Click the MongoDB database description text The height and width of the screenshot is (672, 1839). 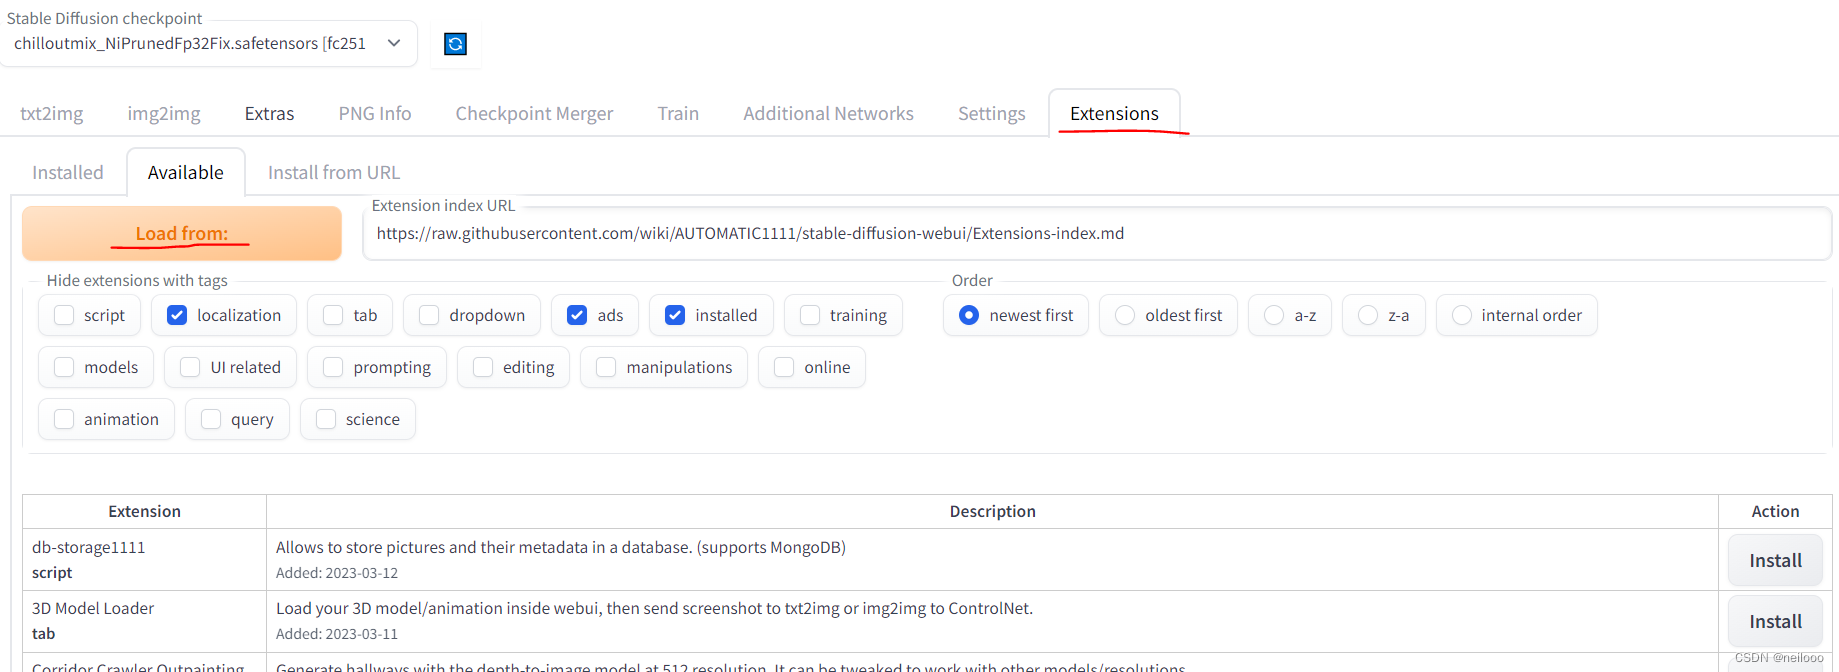tap(561, 548)
